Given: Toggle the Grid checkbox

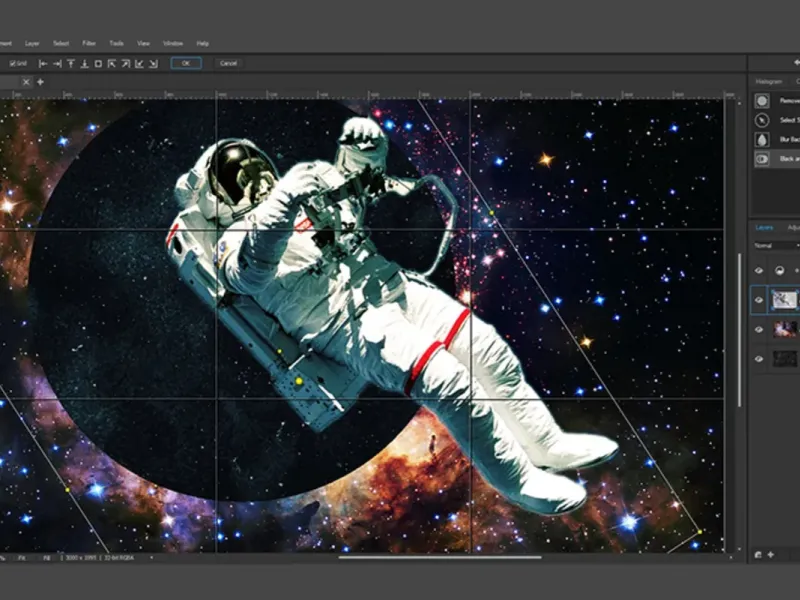Looking at the screenshot, I should [x=12, y=63].
